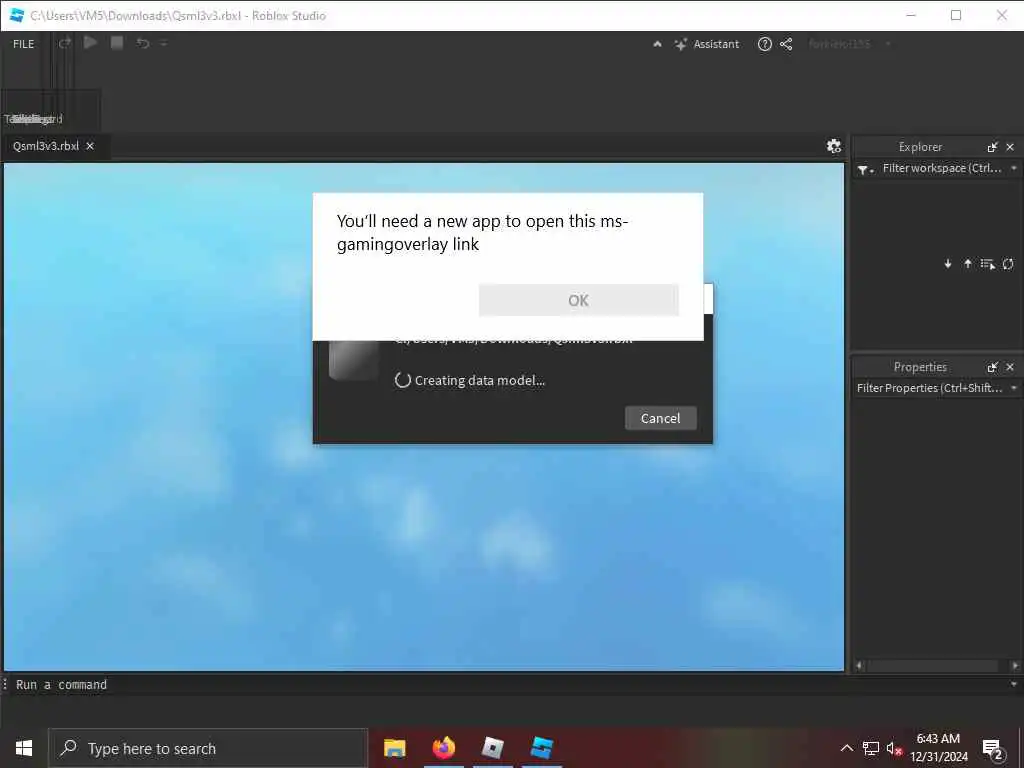Viewport: 1024px width, 768px height.
Task: Click Explorer select-list cursor icon
Action: tap(988, 264)
